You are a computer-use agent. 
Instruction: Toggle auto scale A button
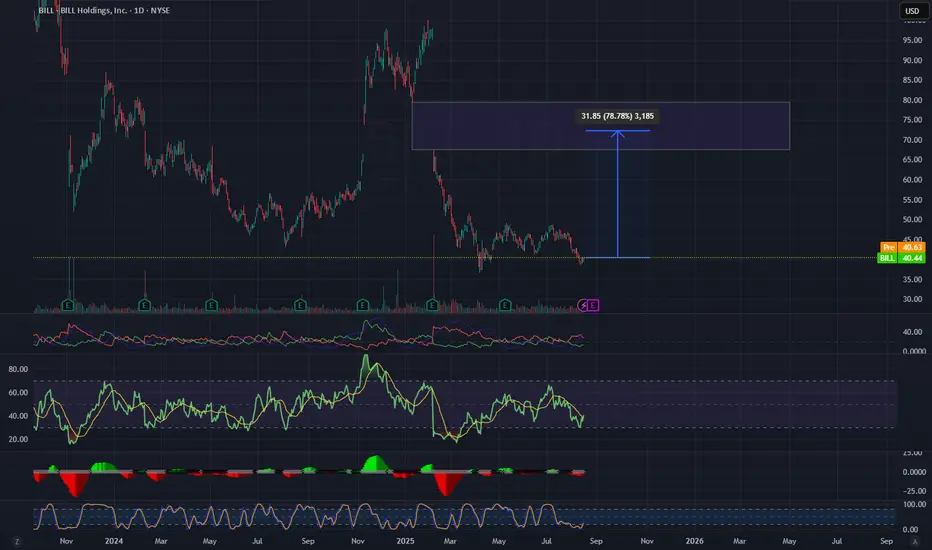(x=915, y=542)
